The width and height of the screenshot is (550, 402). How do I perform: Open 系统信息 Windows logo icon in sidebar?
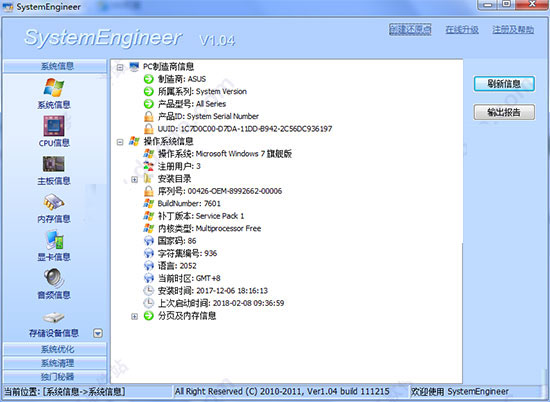54,88
